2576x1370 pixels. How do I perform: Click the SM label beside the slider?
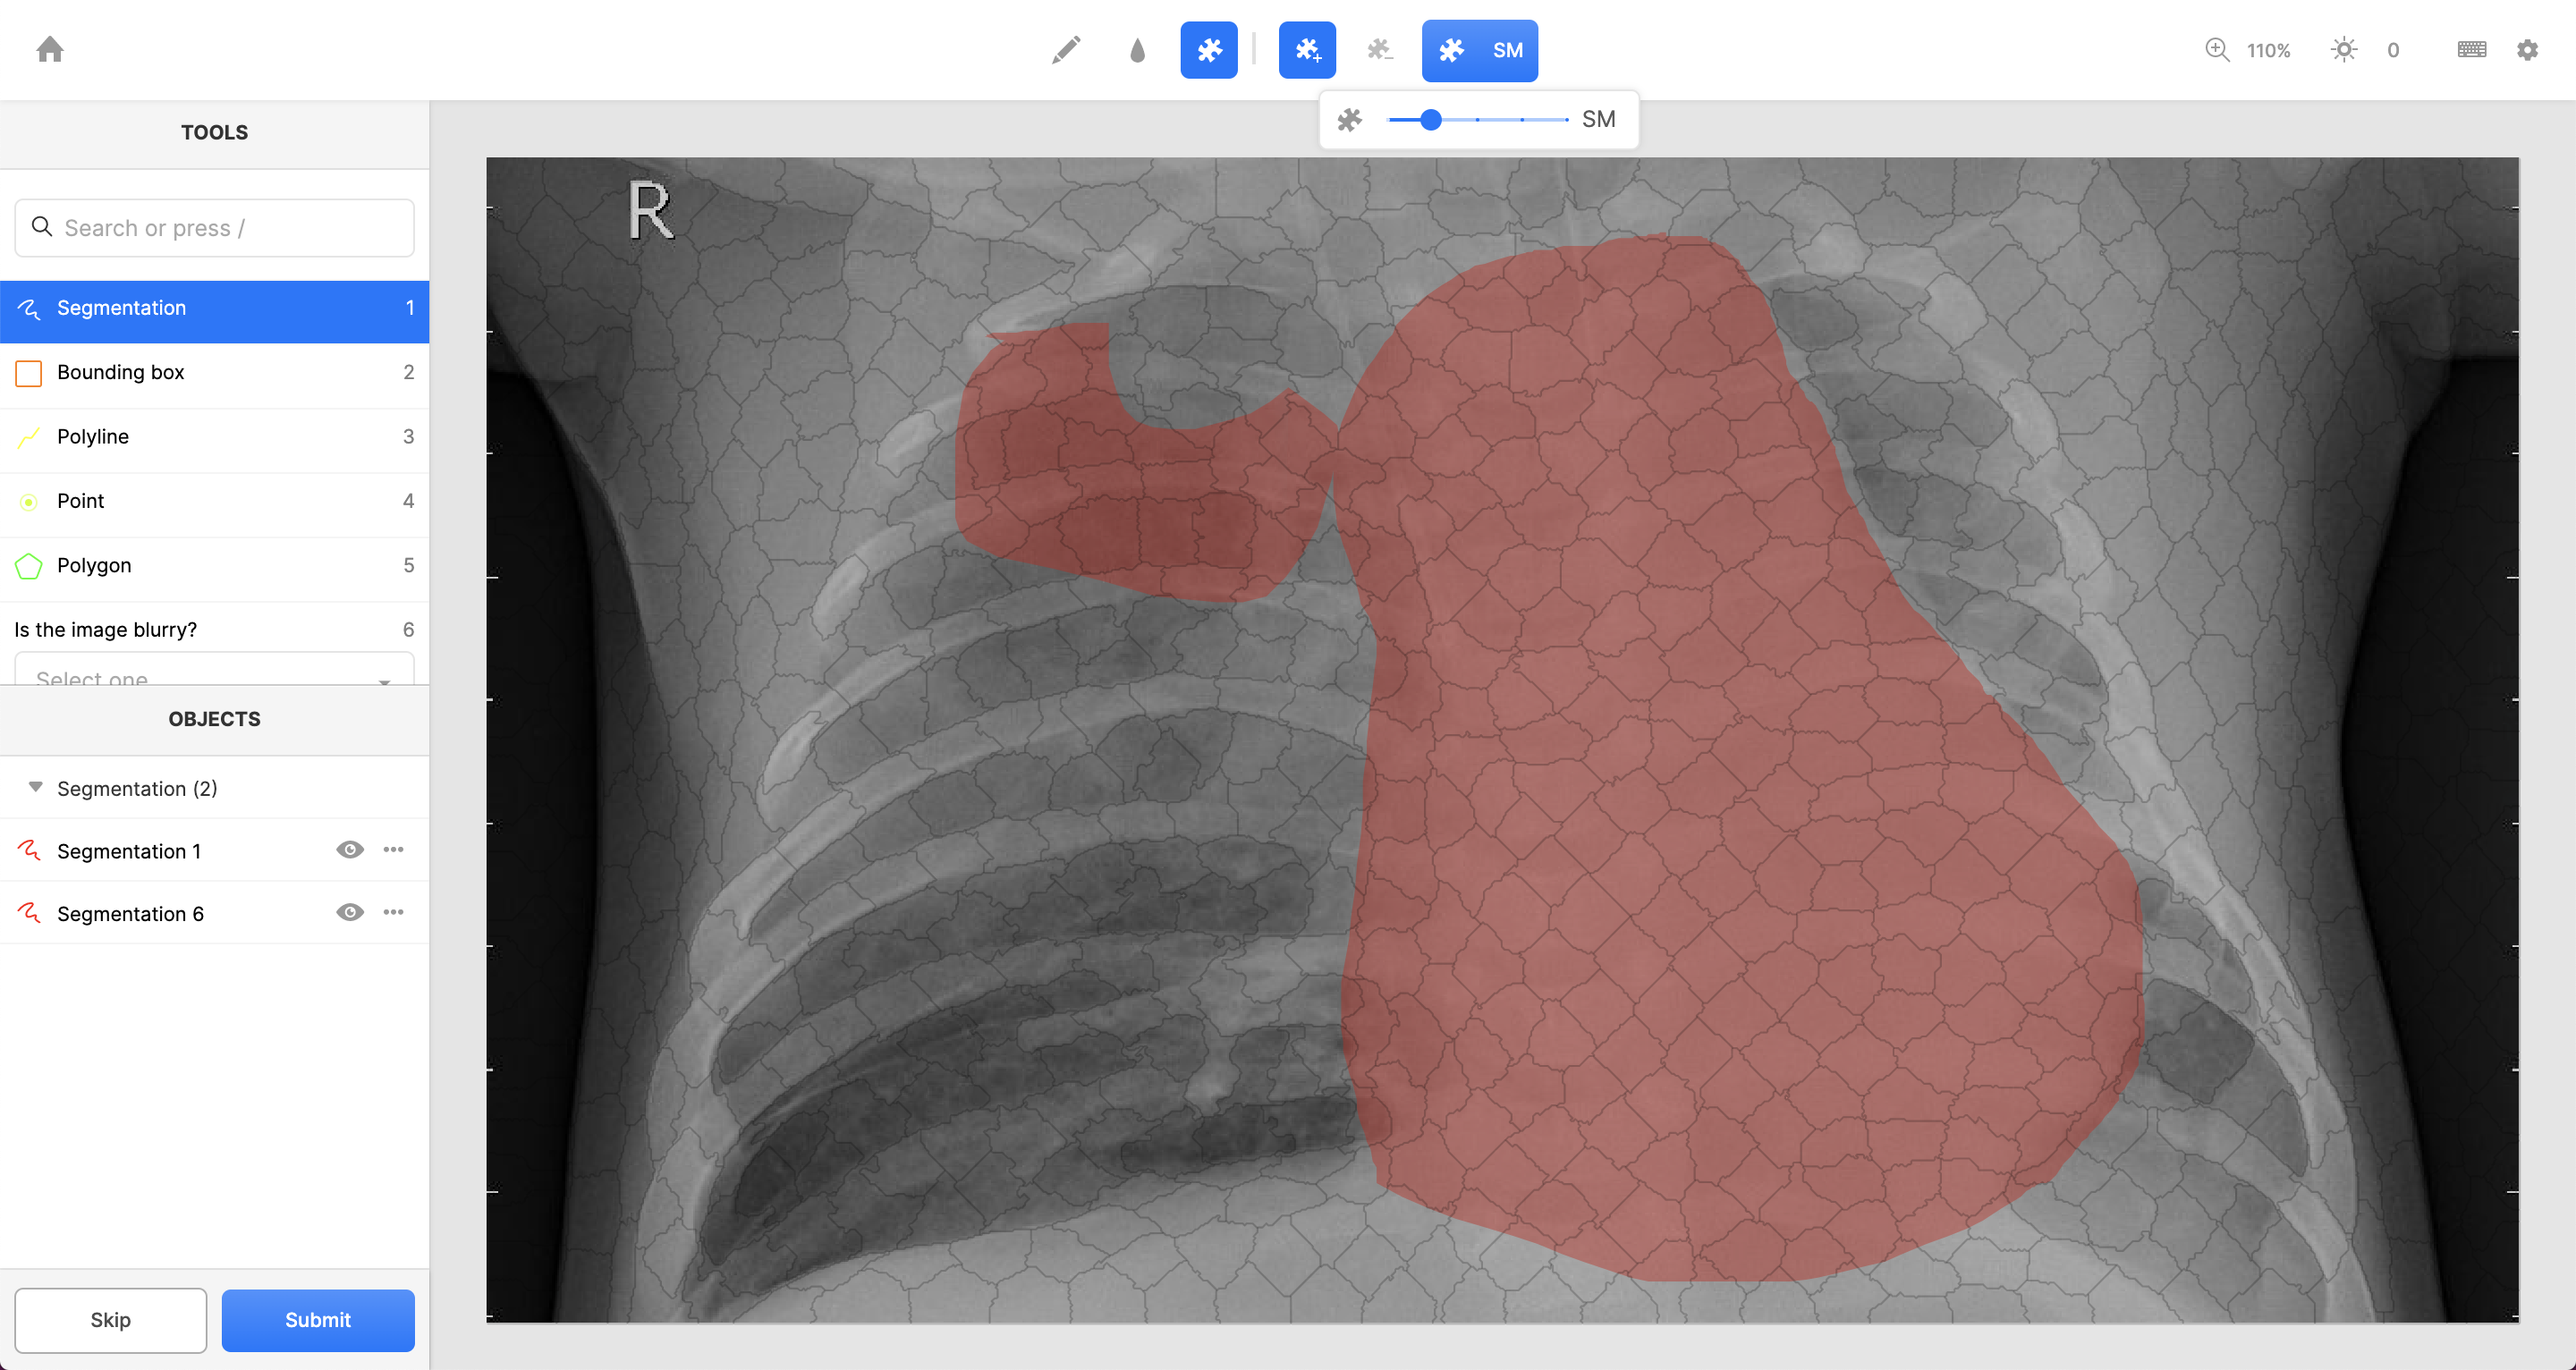[x=1598, y=120]
